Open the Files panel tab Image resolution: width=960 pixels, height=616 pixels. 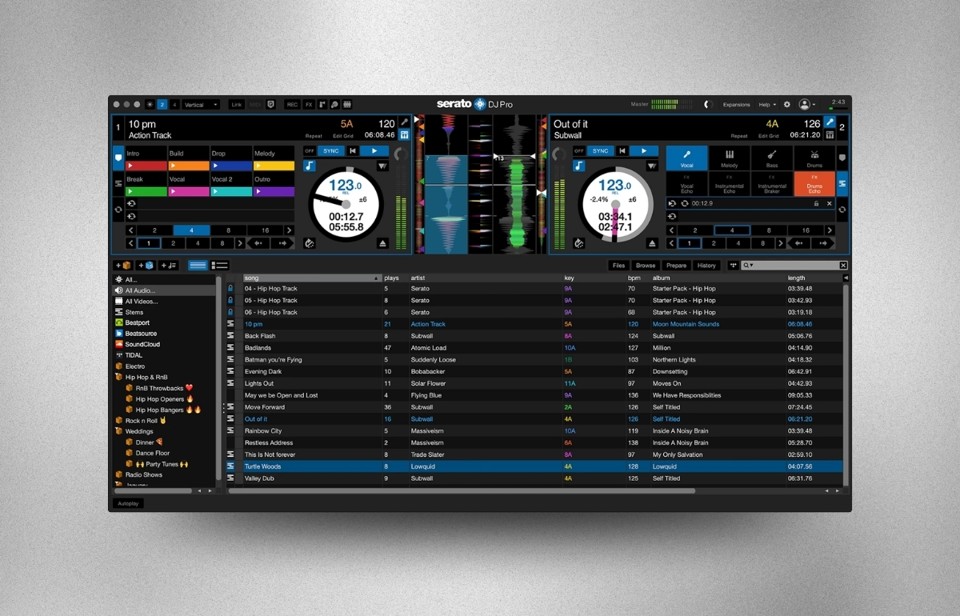(x=618, y=265)
